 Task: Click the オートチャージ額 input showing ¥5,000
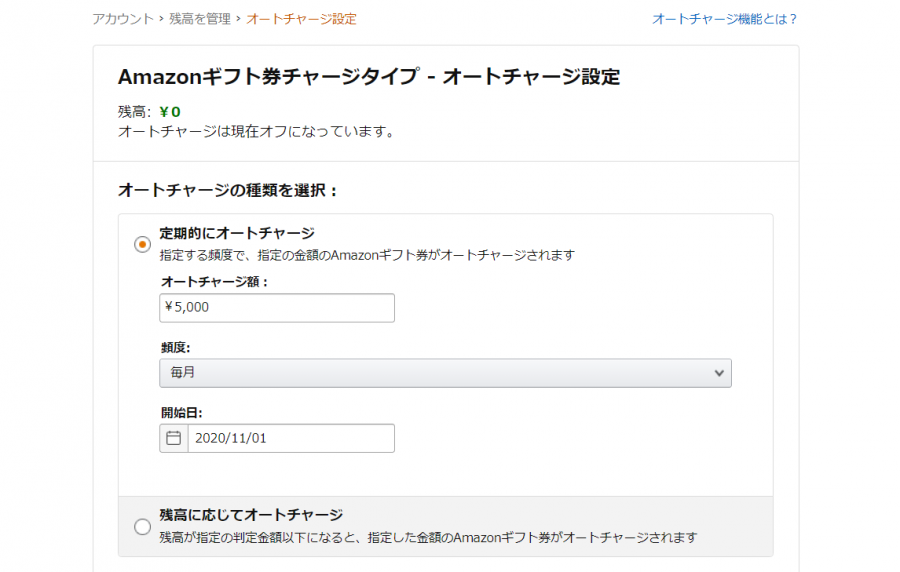click(277, 308)
